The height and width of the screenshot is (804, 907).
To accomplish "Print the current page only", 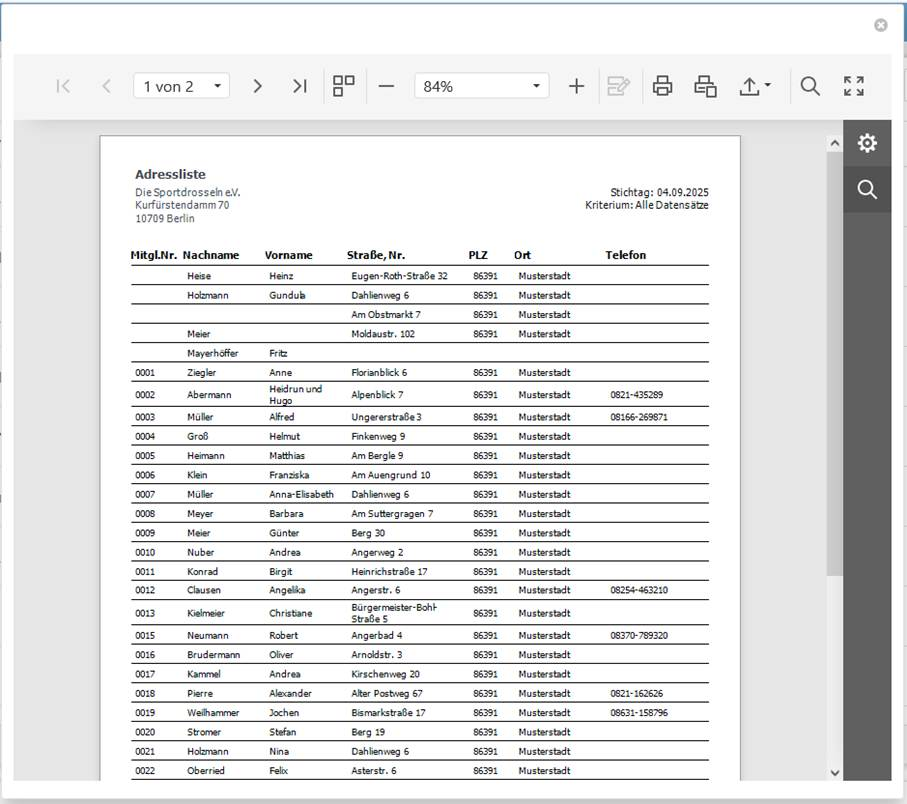I will point(706,86).
